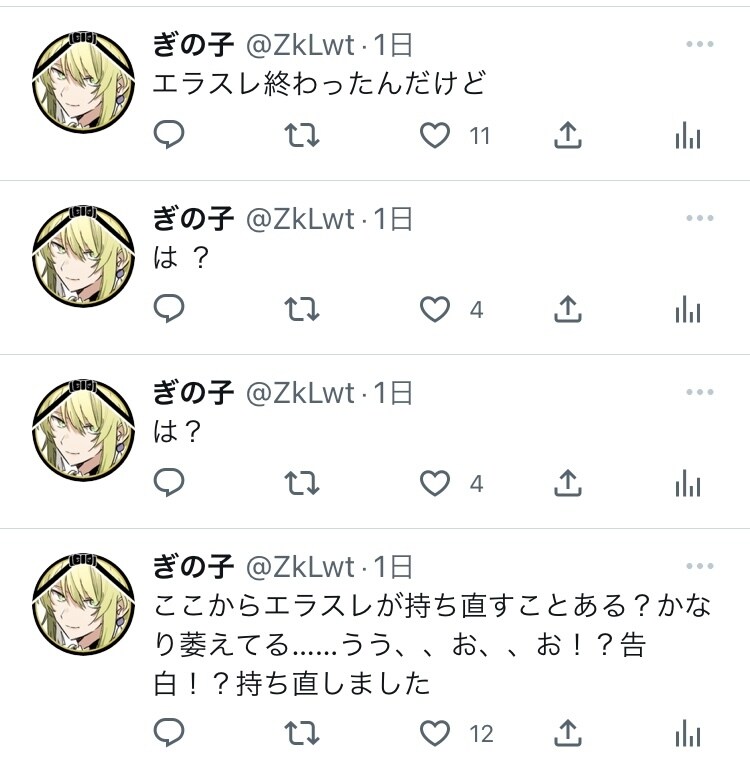Retweet the エラスレ終わったんだけど tweet
Image resolution: width=750 pixels, height=777 pixels.
302,135
